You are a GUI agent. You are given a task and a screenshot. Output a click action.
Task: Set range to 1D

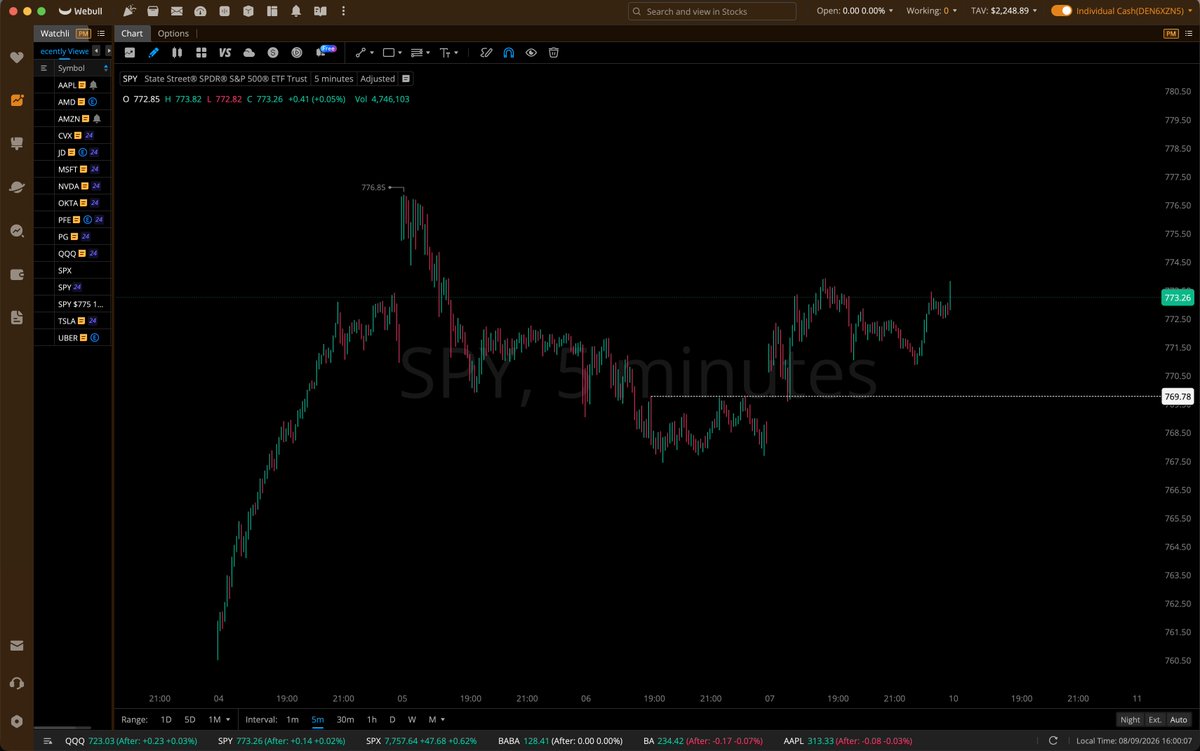tap(166, 719)
